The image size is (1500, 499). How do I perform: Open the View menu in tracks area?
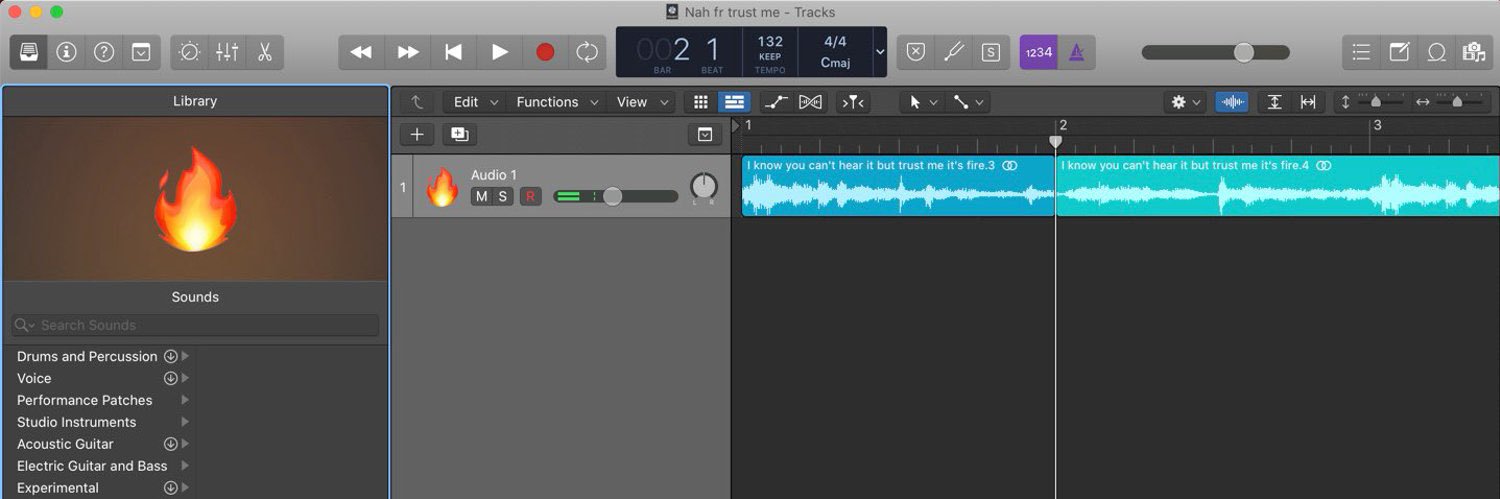(643, 102)
